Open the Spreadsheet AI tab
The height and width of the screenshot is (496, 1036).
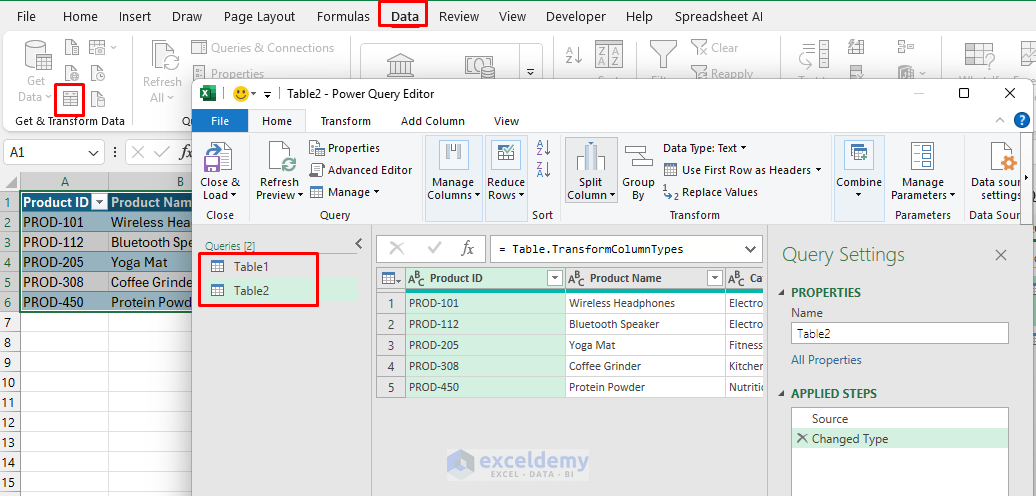(719, 17)
